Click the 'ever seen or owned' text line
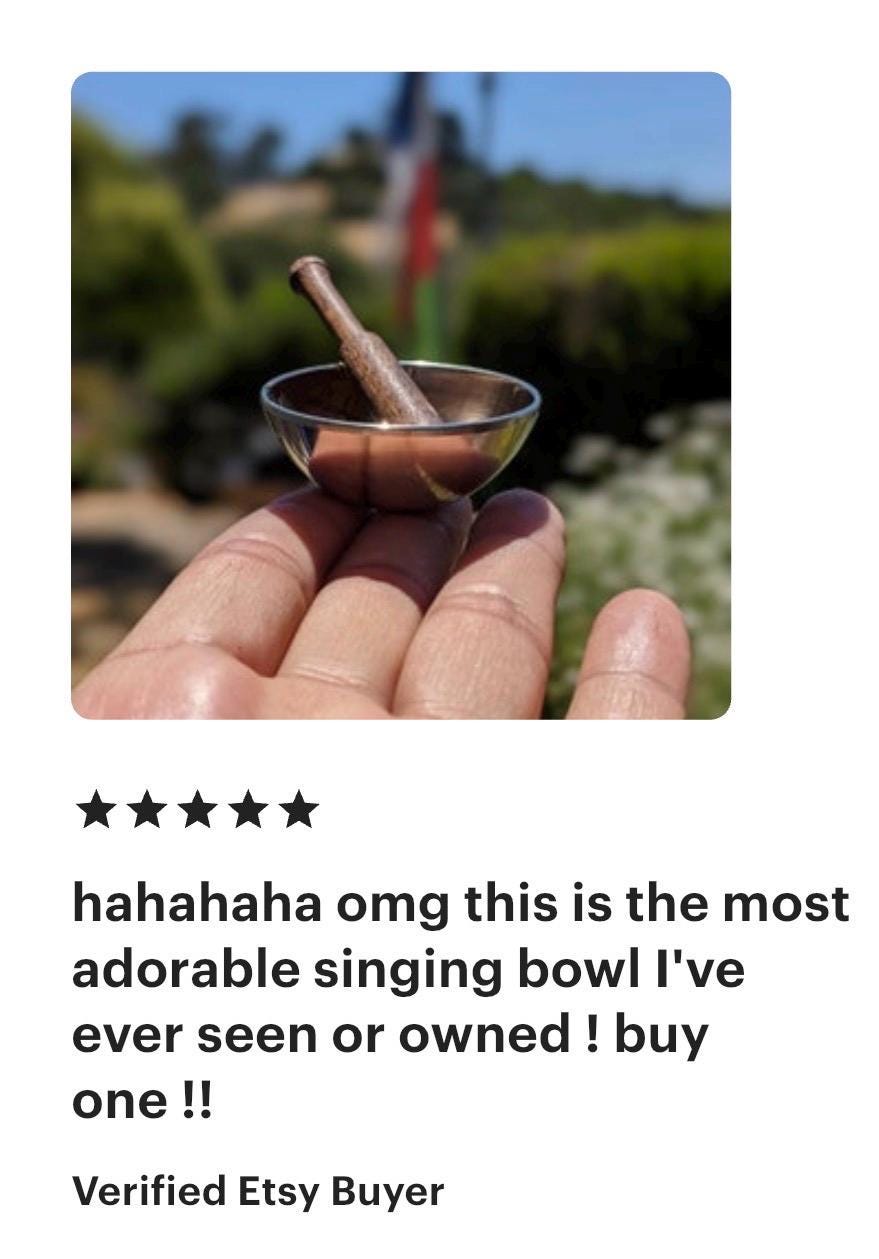The width and height of the screenshot is (879, 1259). coord(390,1035)
